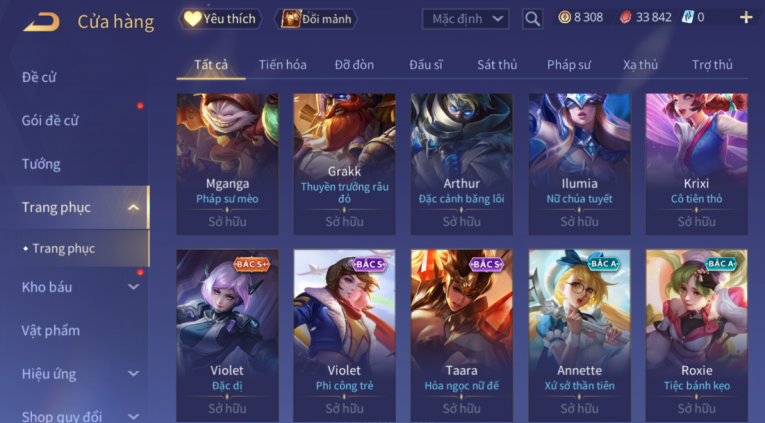Go to Gói đề cử section
Image resolution: width=765 pixels, height=423 pixels.
pyautogui.click(x=50, y=121)
